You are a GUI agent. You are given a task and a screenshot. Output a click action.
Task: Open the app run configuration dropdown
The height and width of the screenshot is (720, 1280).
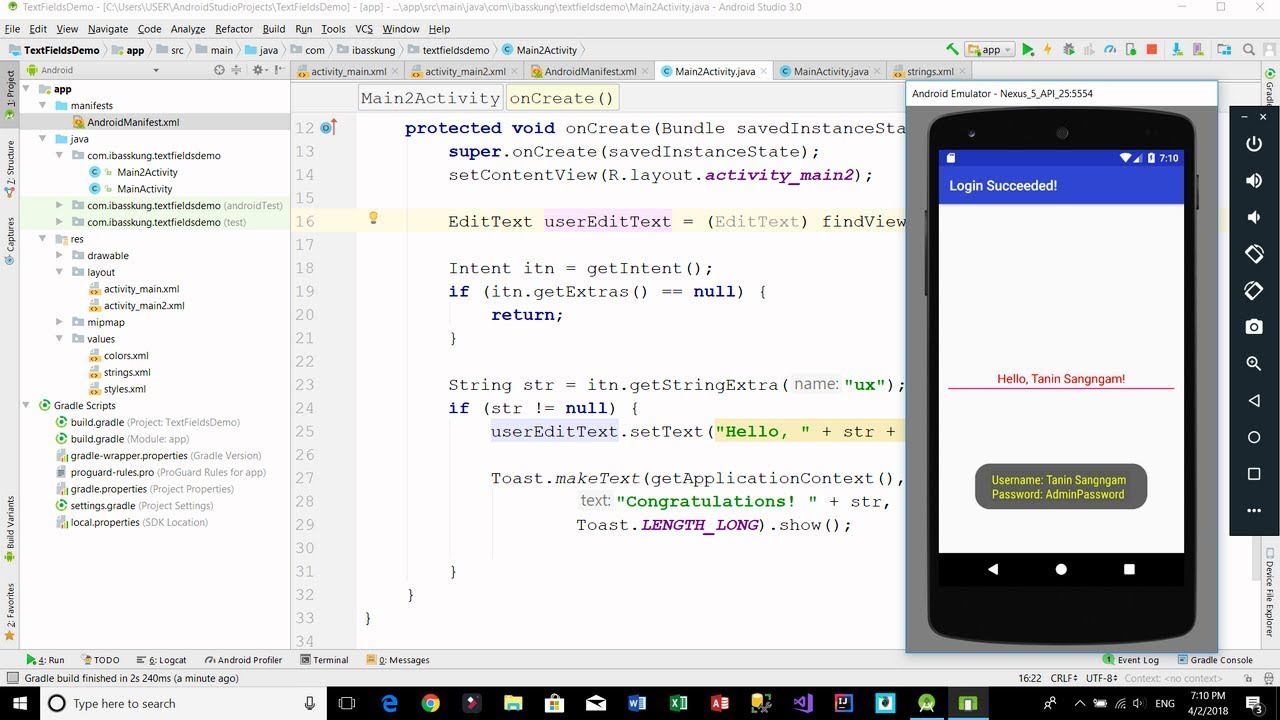[990, 49]
